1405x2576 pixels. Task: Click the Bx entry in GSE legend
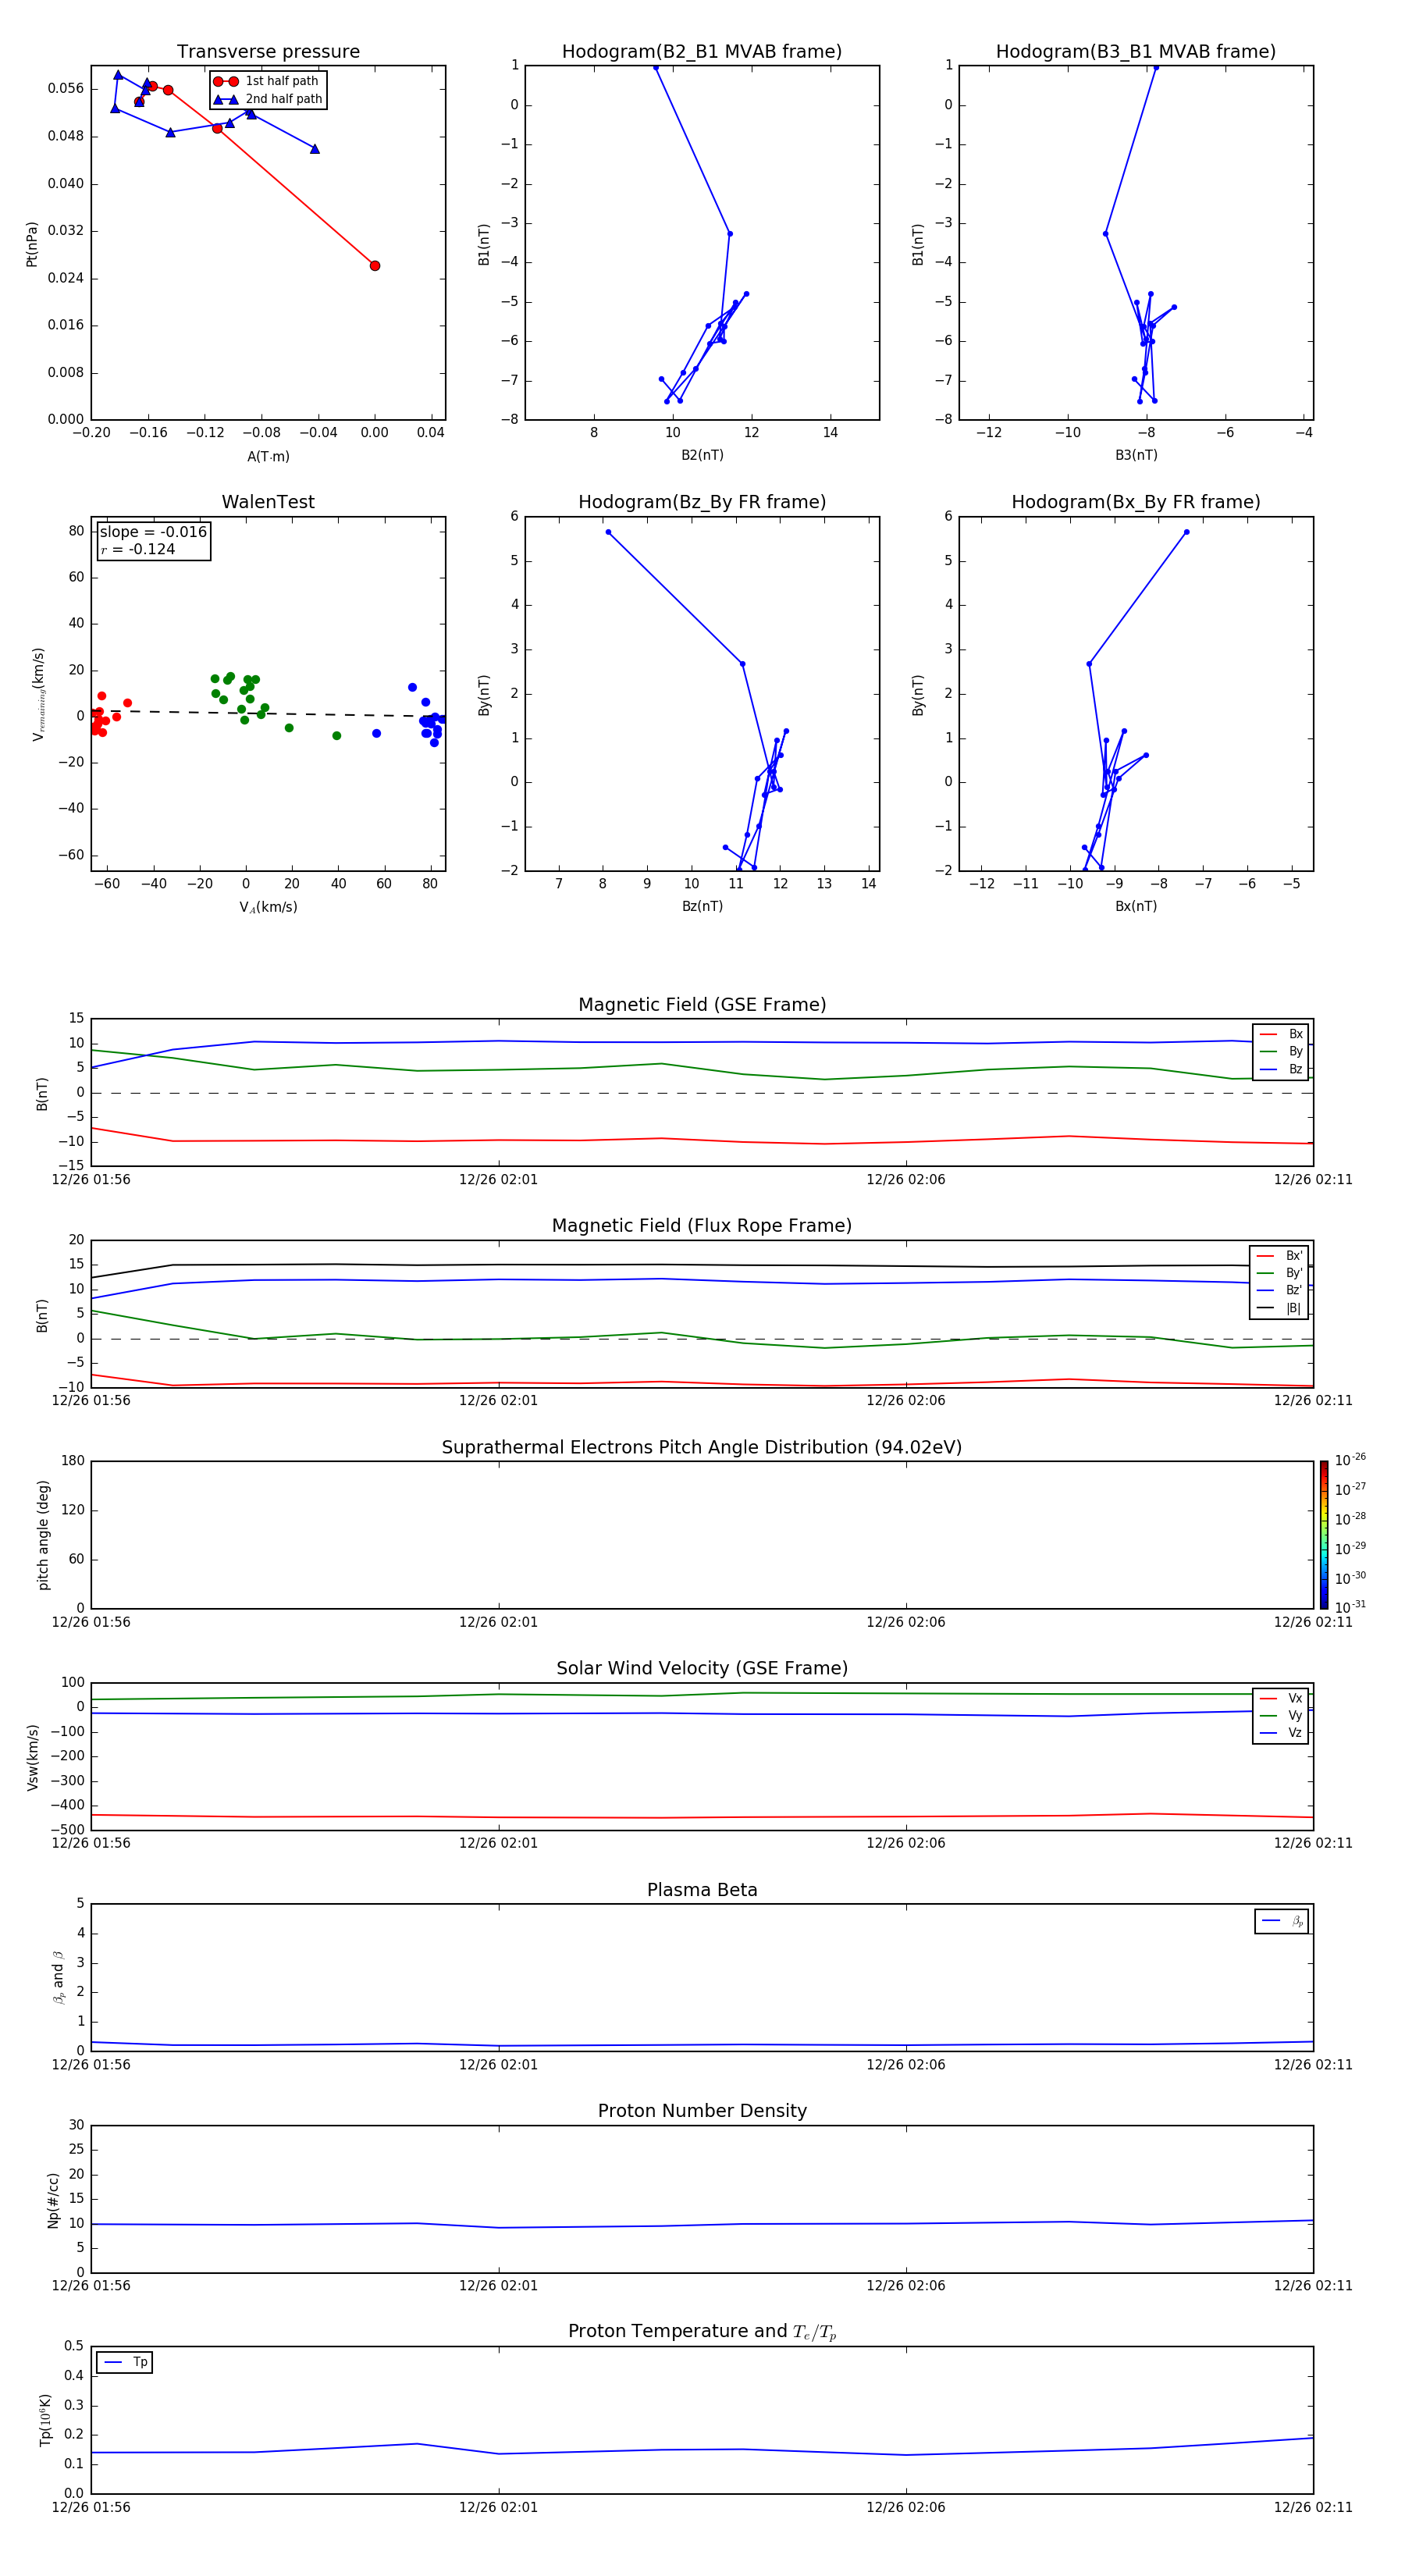1281,1034
